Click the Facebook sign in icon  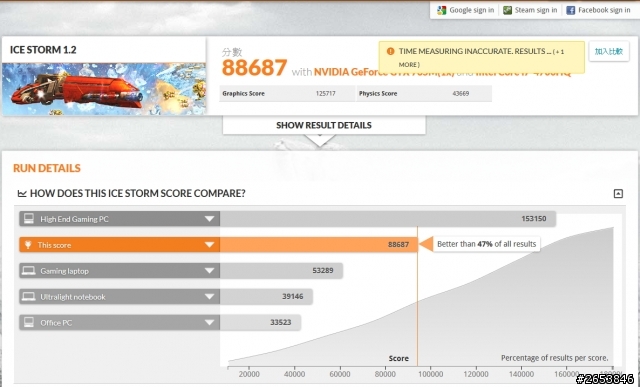pos(570,10)
